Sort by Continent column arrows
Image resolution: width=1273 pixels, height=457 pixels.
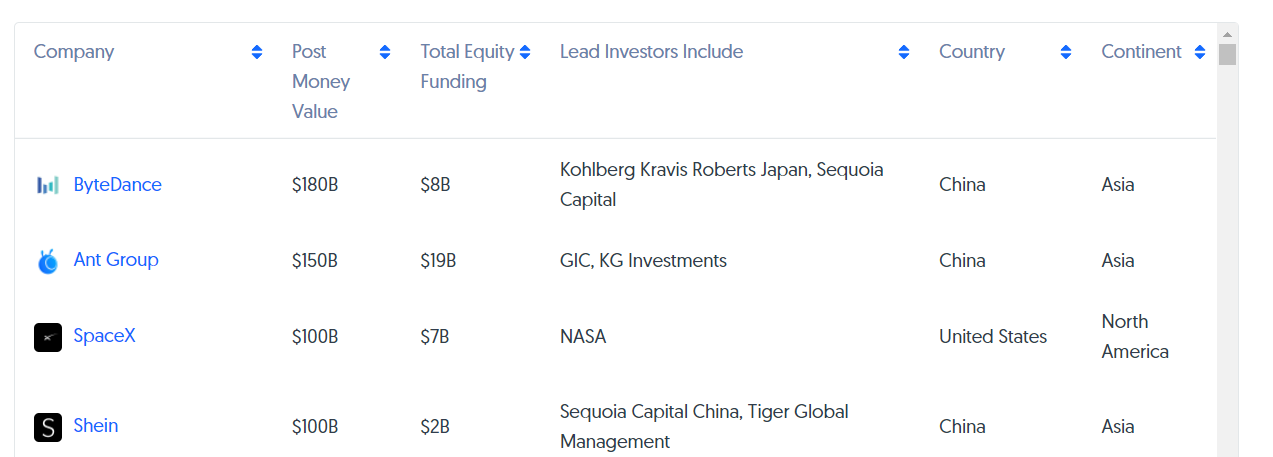tap(1200, 52)
